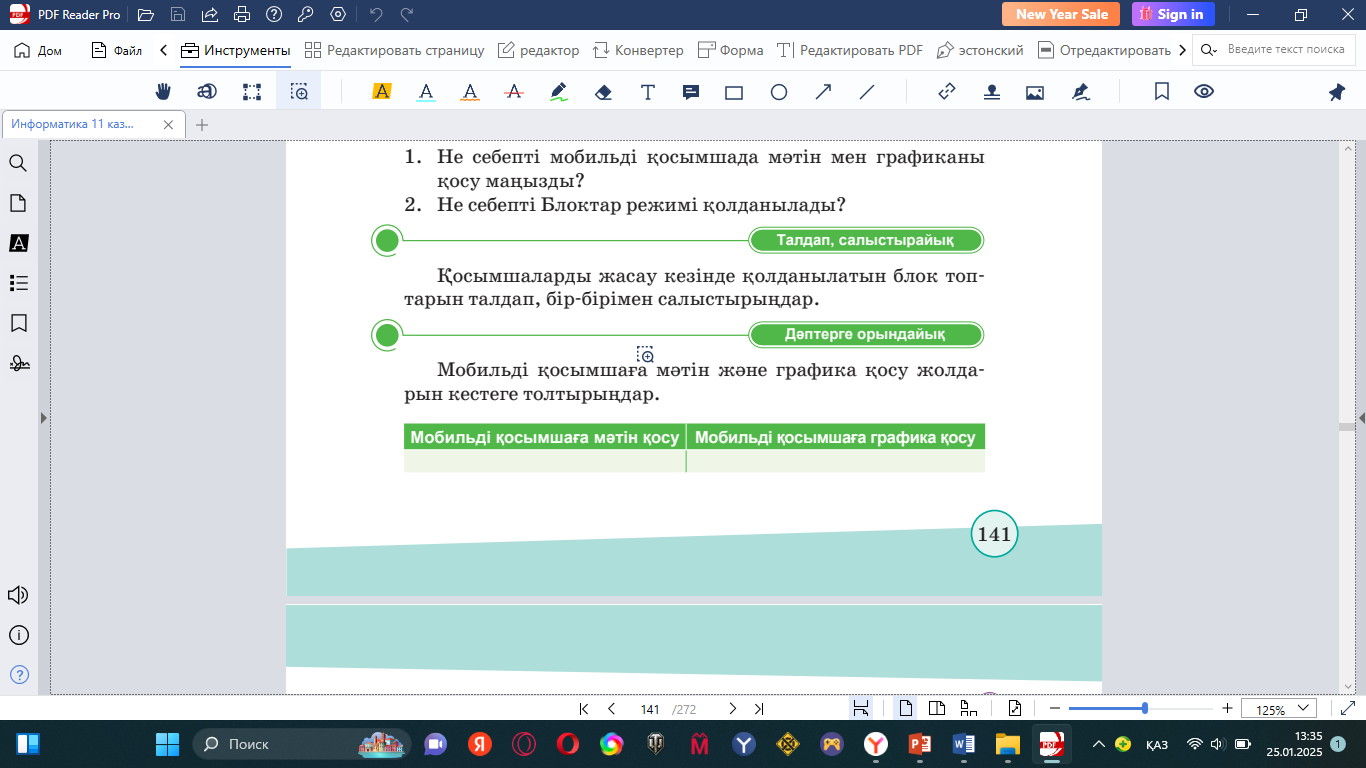Click the search text input field
Viewport: 1366px width, 768px height.
pyautogui.click(x=1285, y=50)
